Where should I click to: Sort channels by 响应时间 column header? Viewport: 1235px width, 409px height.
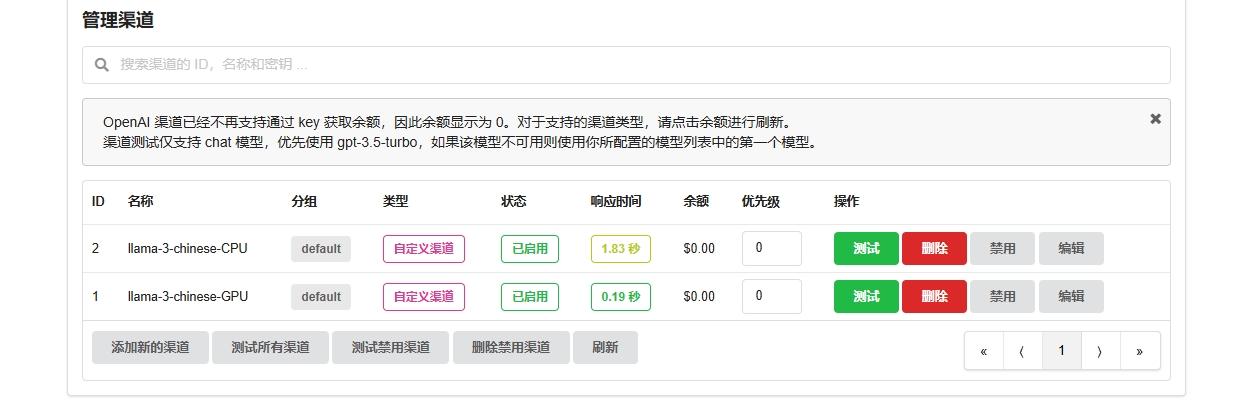(616, 201)
